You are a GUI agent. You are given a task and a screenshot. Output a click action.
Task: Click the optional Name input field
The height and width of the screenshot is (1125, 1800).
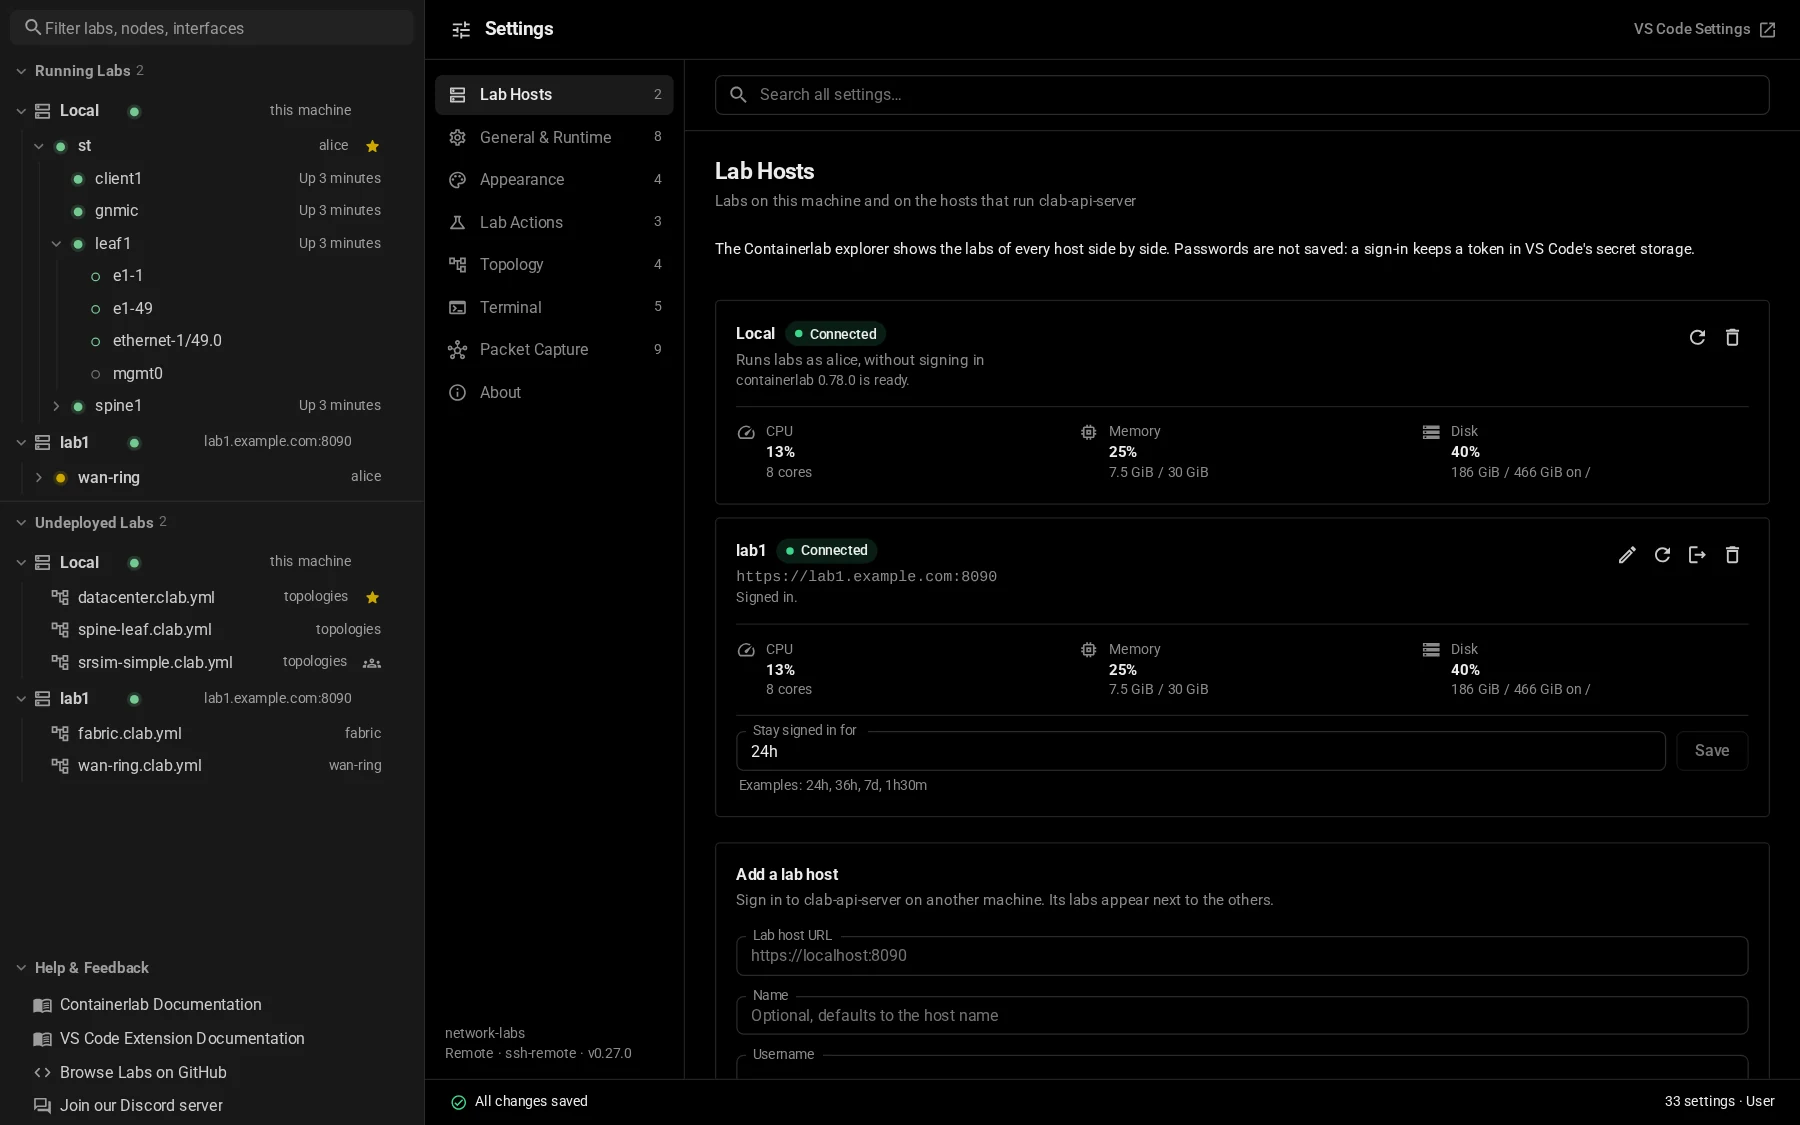pyautogui.click(x=1242, y=1016)
